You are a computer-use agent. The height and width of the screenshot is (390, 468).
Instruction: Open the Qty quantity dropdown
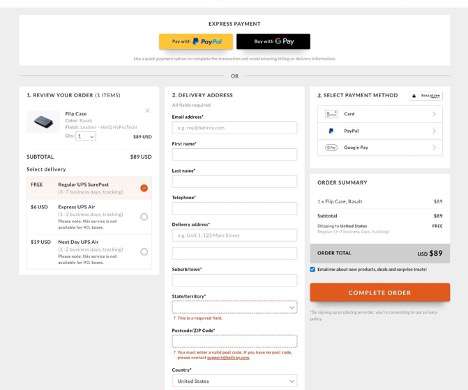pyautogui.click(x=86, y=136)
